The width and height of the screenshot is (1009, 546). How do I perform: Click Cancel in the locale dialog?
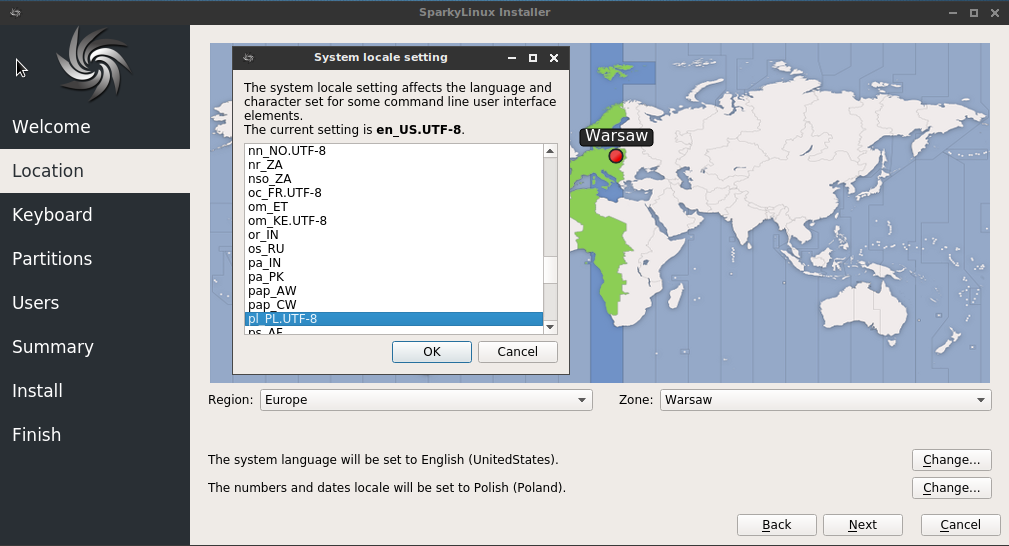click(x=517, y=352)
